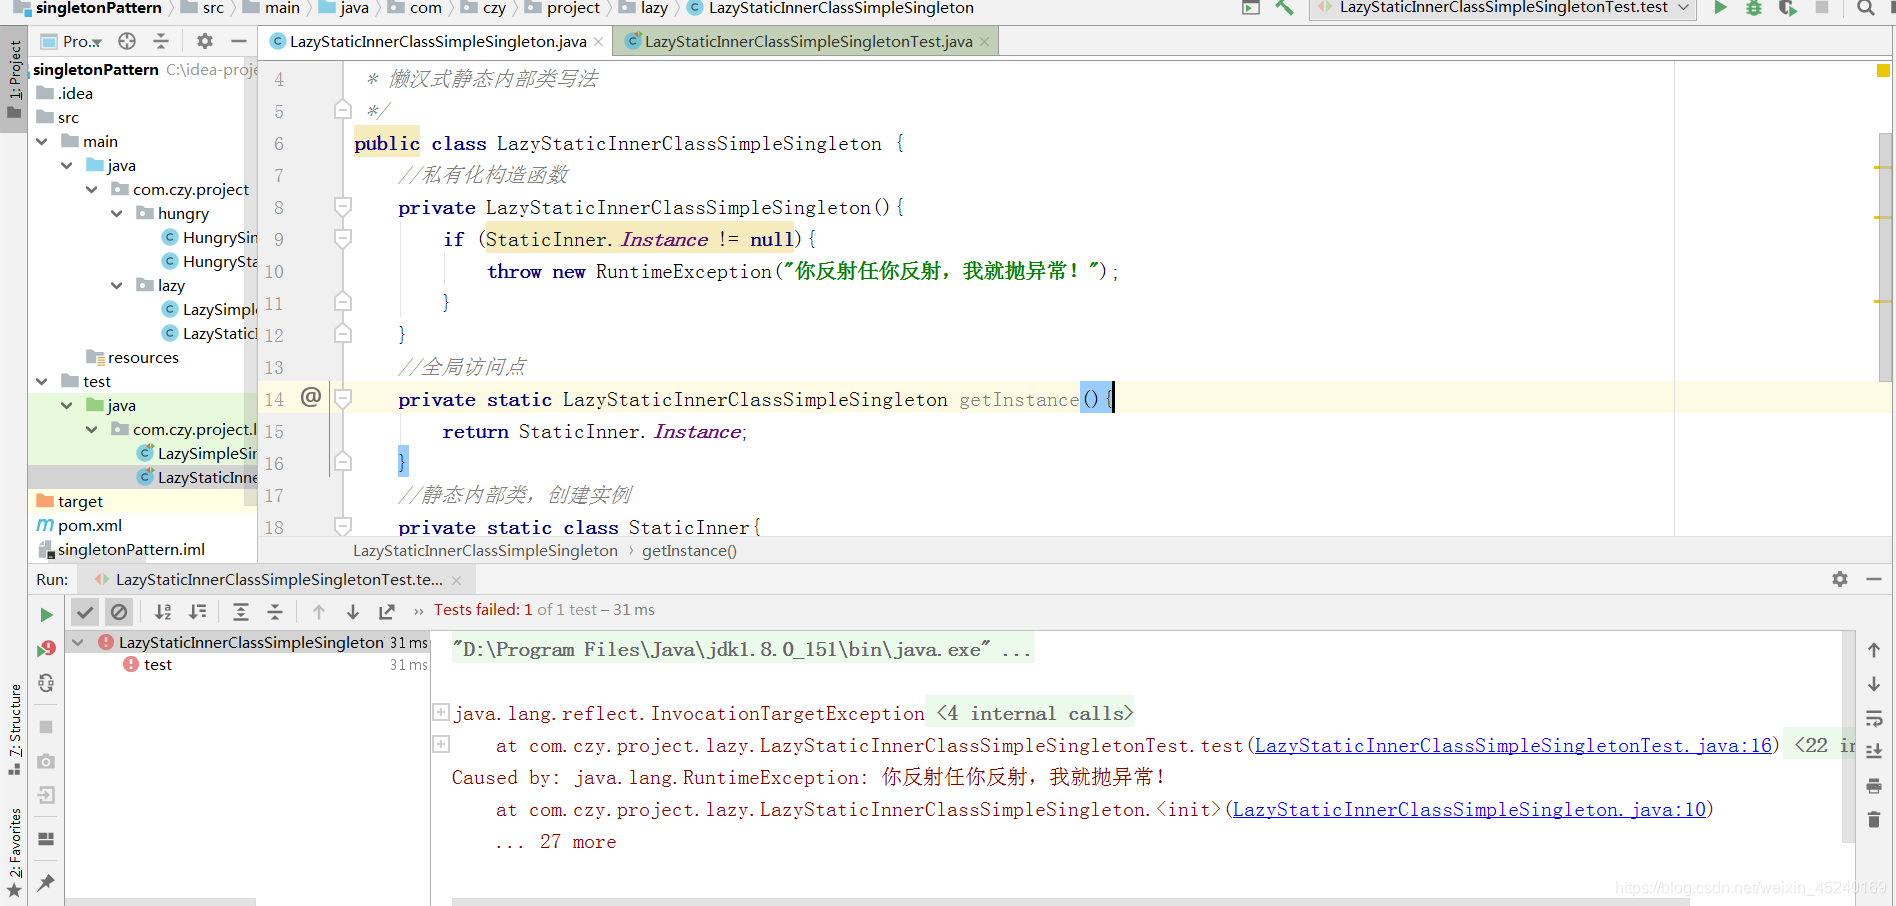1896x906 pixels.
Task: Run with coverage from the top toolbar
Action: [1788, 8]
